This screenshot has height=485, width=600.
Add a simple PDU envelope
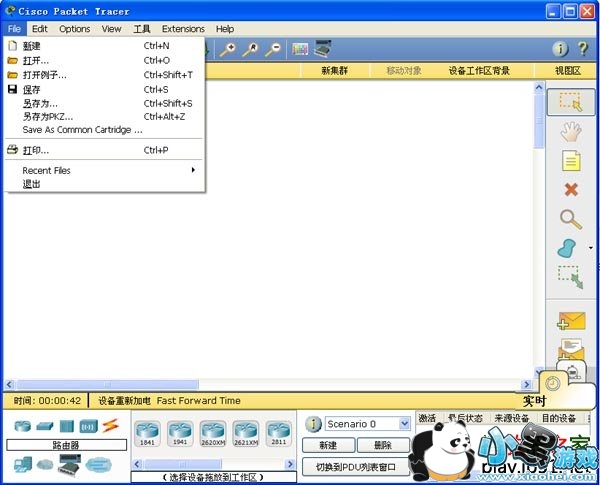click(x=570, y=321)
